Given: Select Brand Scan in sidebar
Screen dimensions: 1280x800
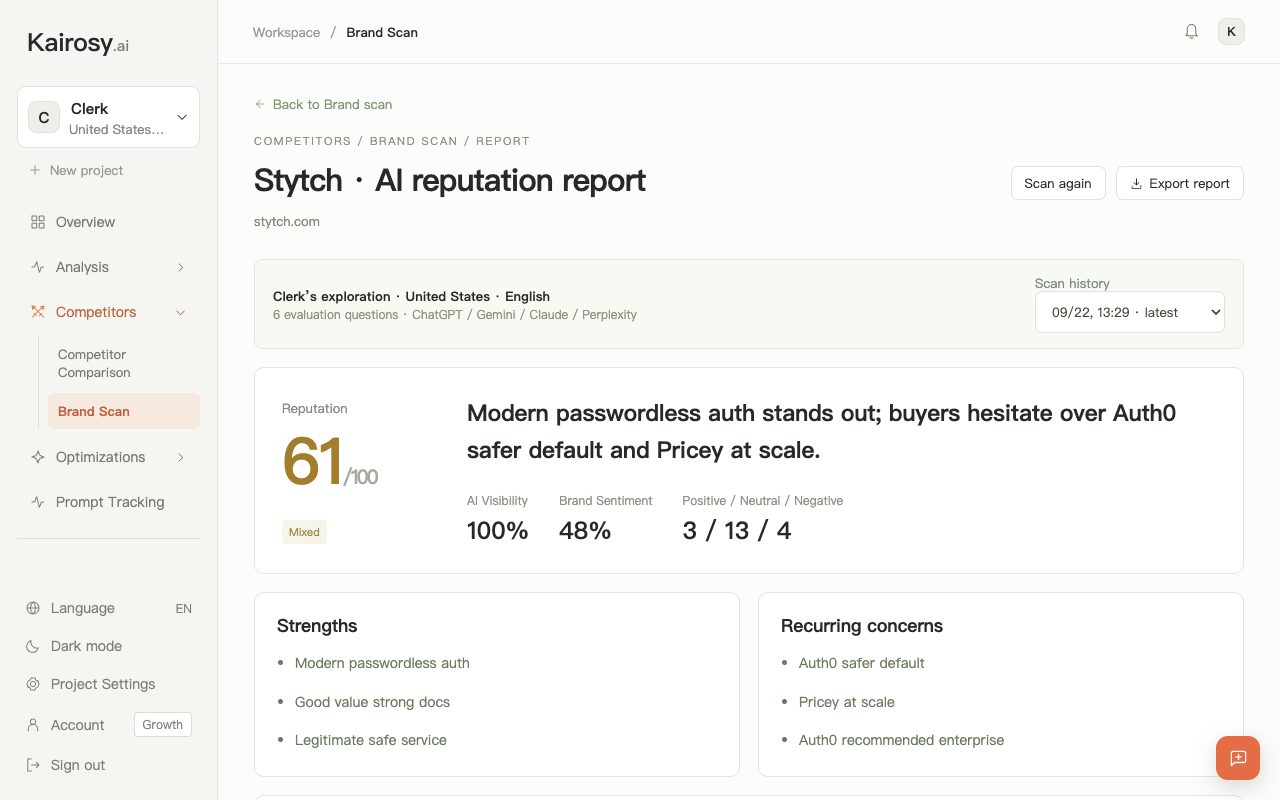Looking at the screenshot, I should pyautogui.click(x=124, y=411).
